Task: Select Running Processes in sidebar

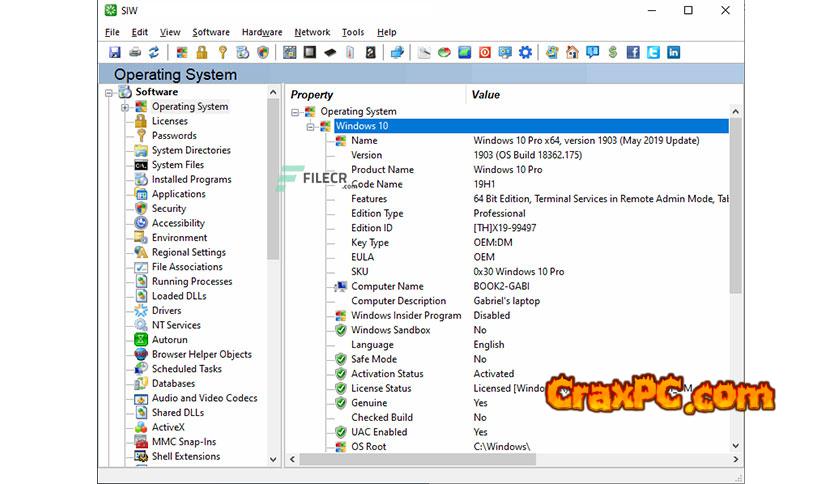Action: tap(191, 282)
